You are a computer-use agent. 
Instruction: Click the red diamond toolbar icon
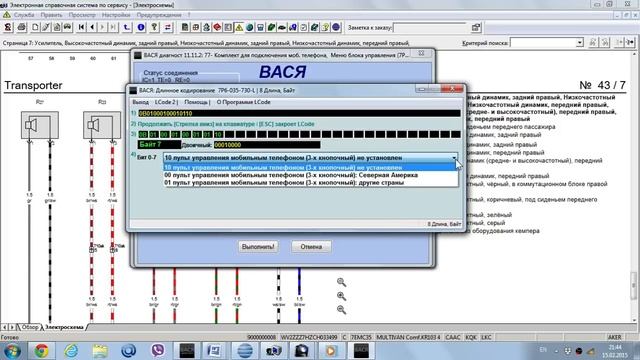tap(217, 27)
